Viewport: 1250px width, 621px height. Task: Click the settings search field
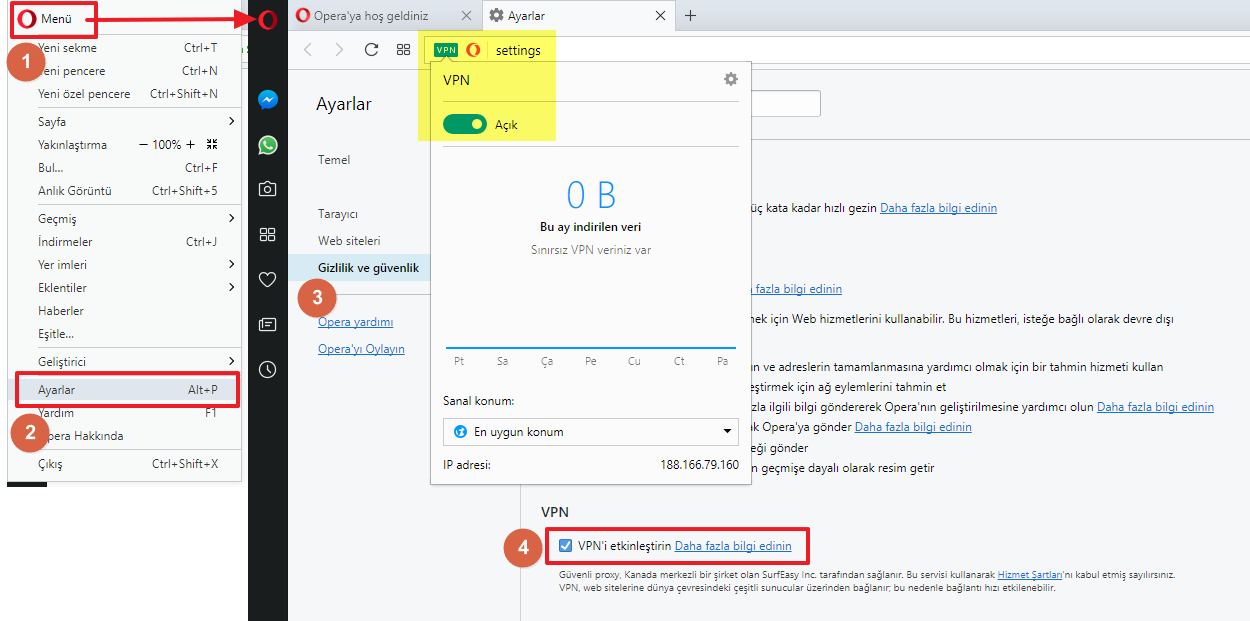pyautogui.click(x=785, y=103)
